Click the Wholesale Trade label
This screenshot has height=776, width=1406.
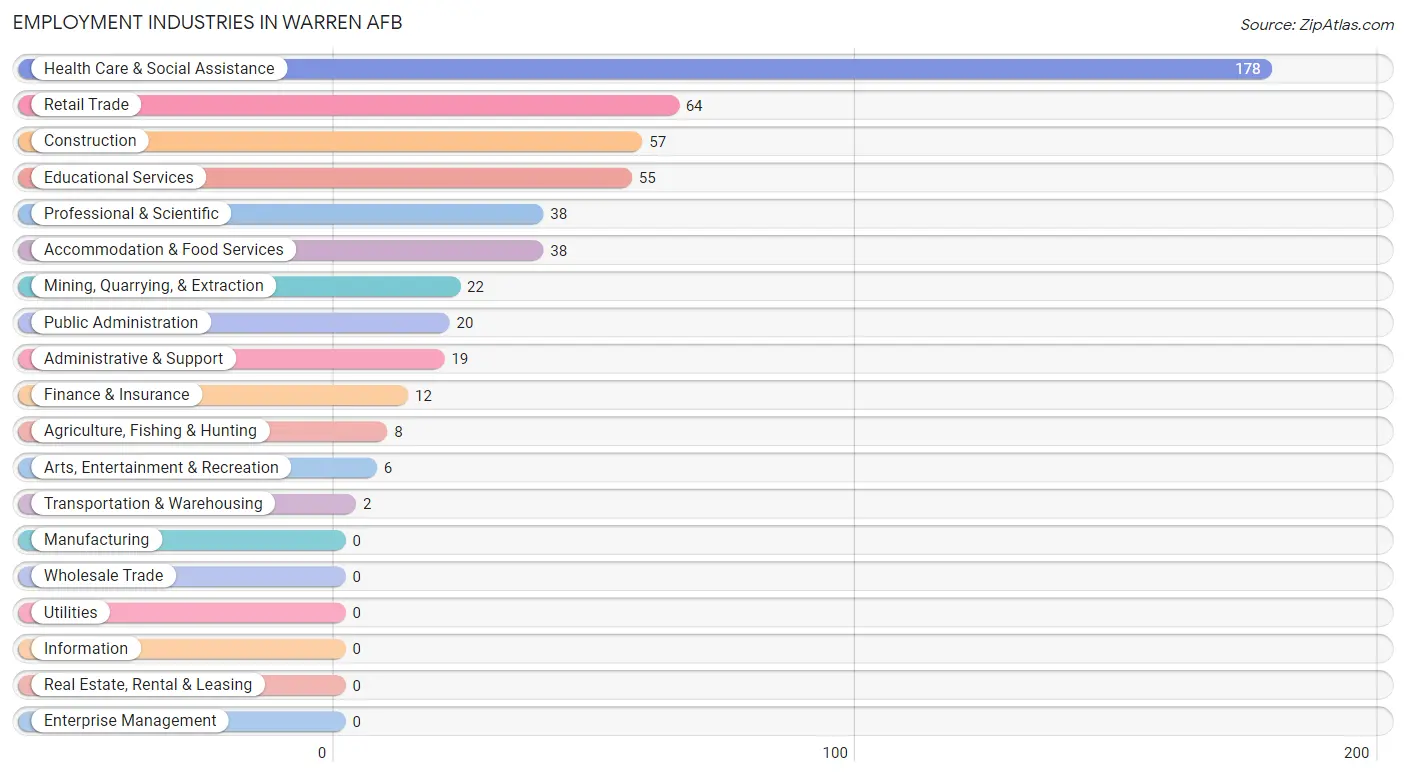103,576
